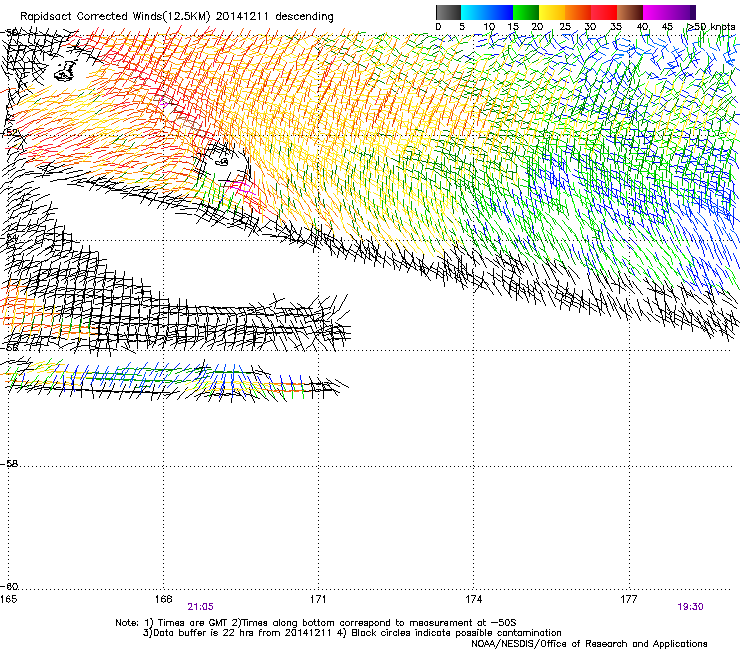Click the 'NOAA/NESDIS/Office of Research and Applications' credit
This screenshot has width=740, height=650.
pyautogui.click(x=589, y=644)
